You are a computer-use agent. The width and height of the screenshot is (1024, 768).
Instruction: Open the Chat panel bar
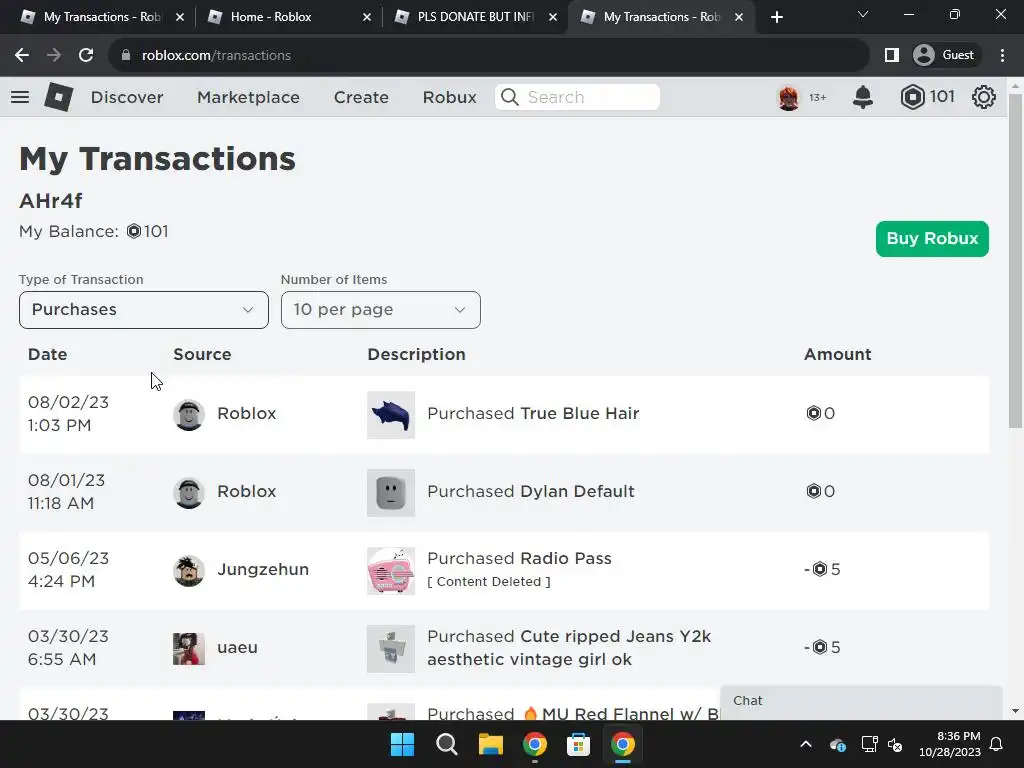(x=861, y=701)
